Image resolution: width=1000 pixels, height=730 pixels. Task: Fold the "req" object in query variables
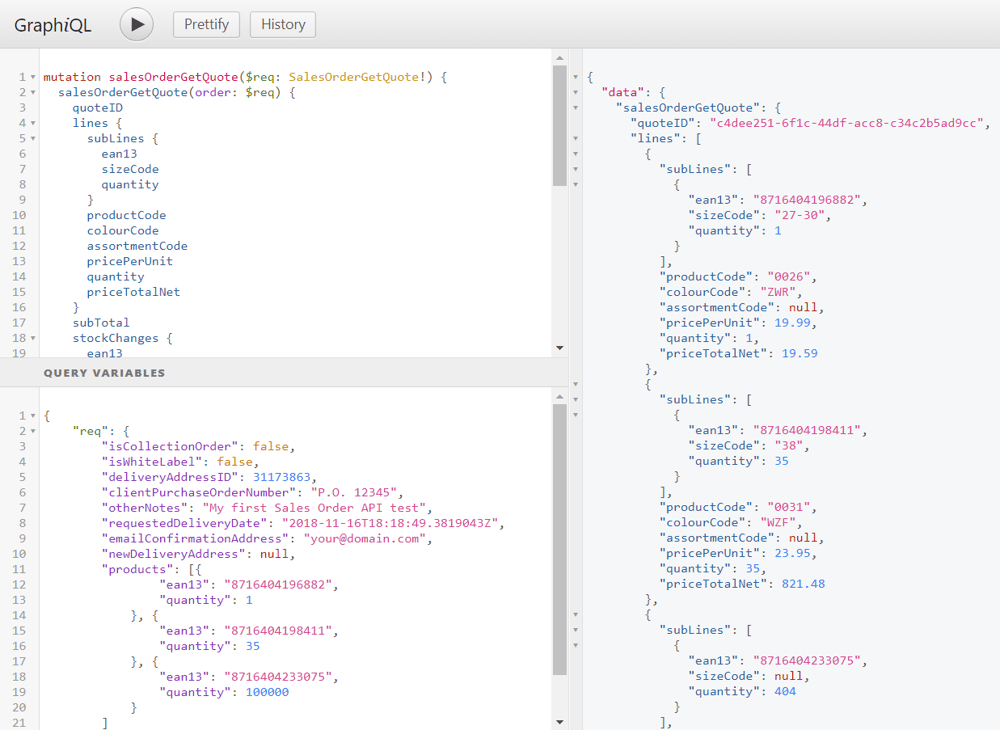[33, 431]
